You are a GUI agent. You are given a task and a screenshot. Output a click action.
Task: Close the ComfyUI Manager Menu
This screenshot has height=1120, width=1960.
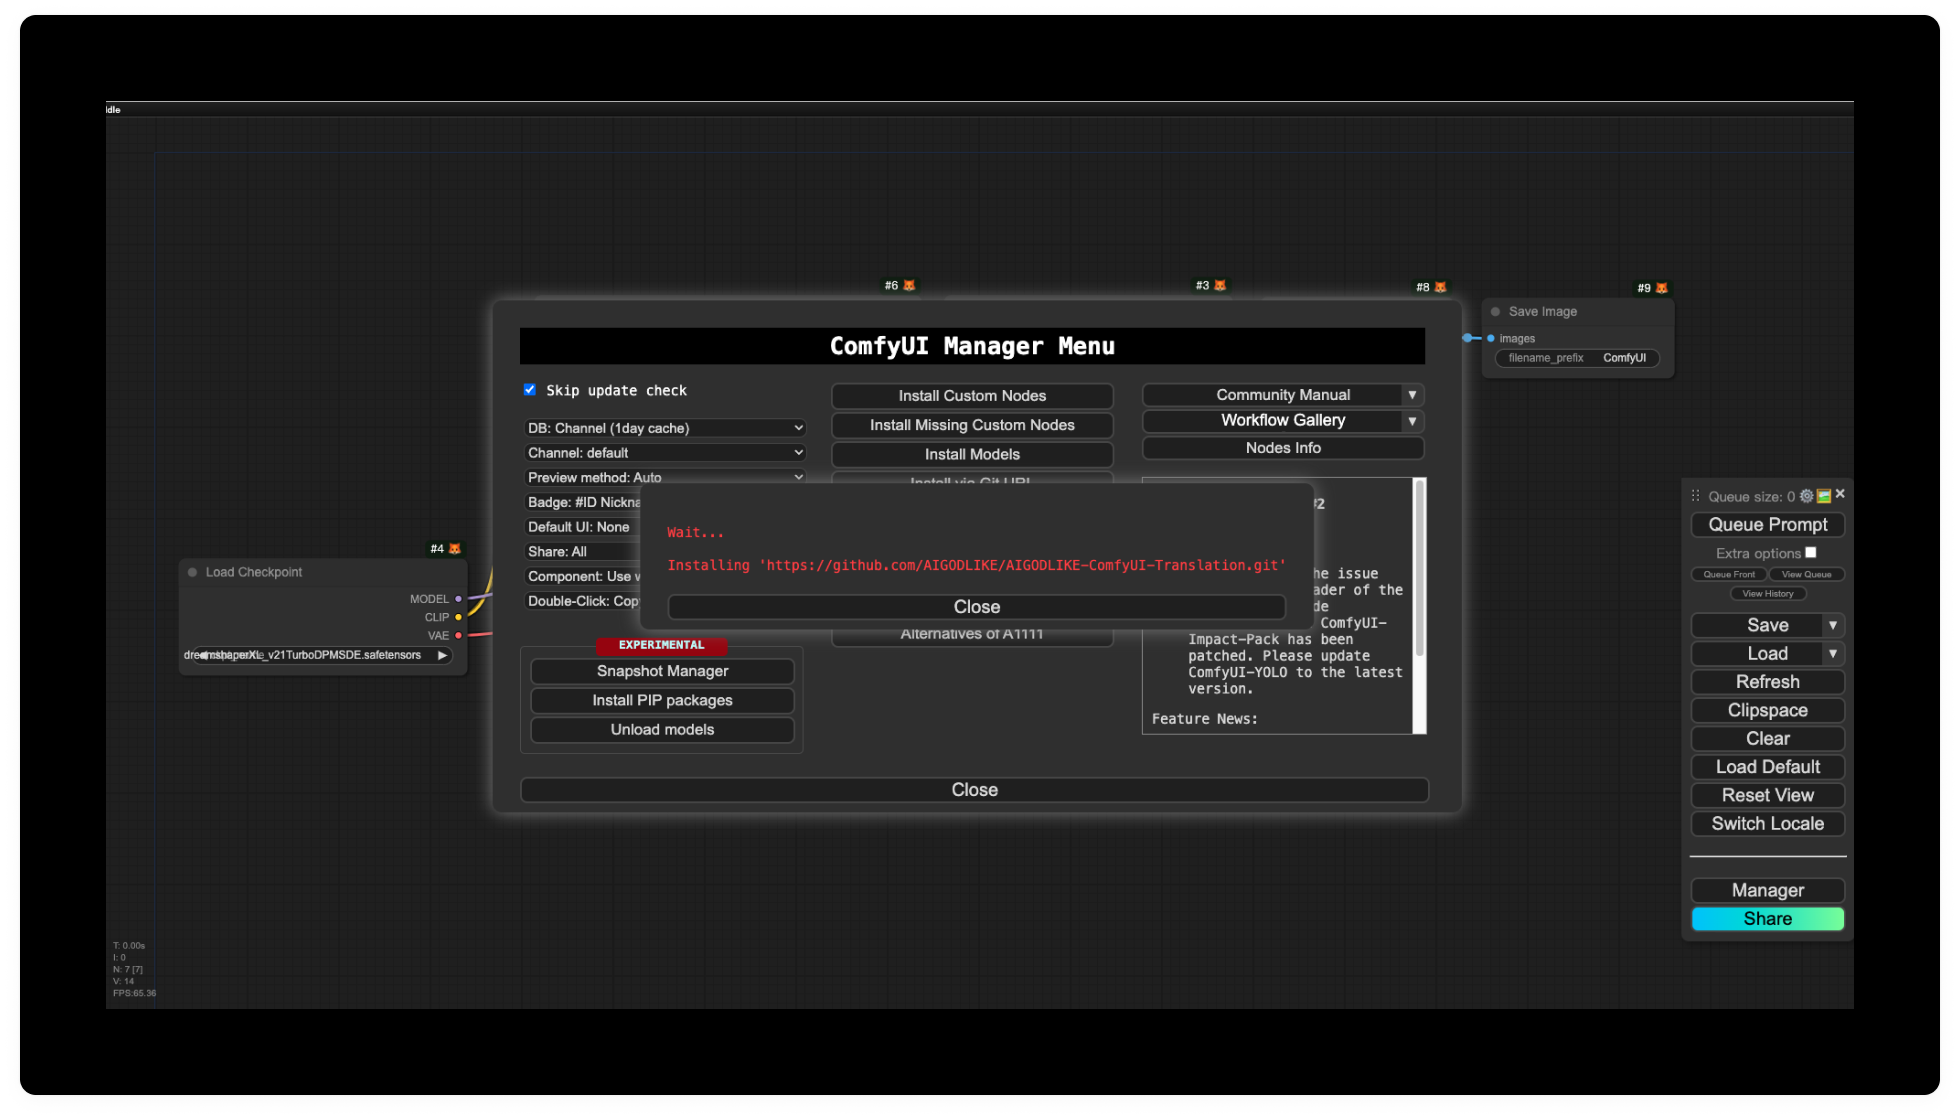point(974,790)
